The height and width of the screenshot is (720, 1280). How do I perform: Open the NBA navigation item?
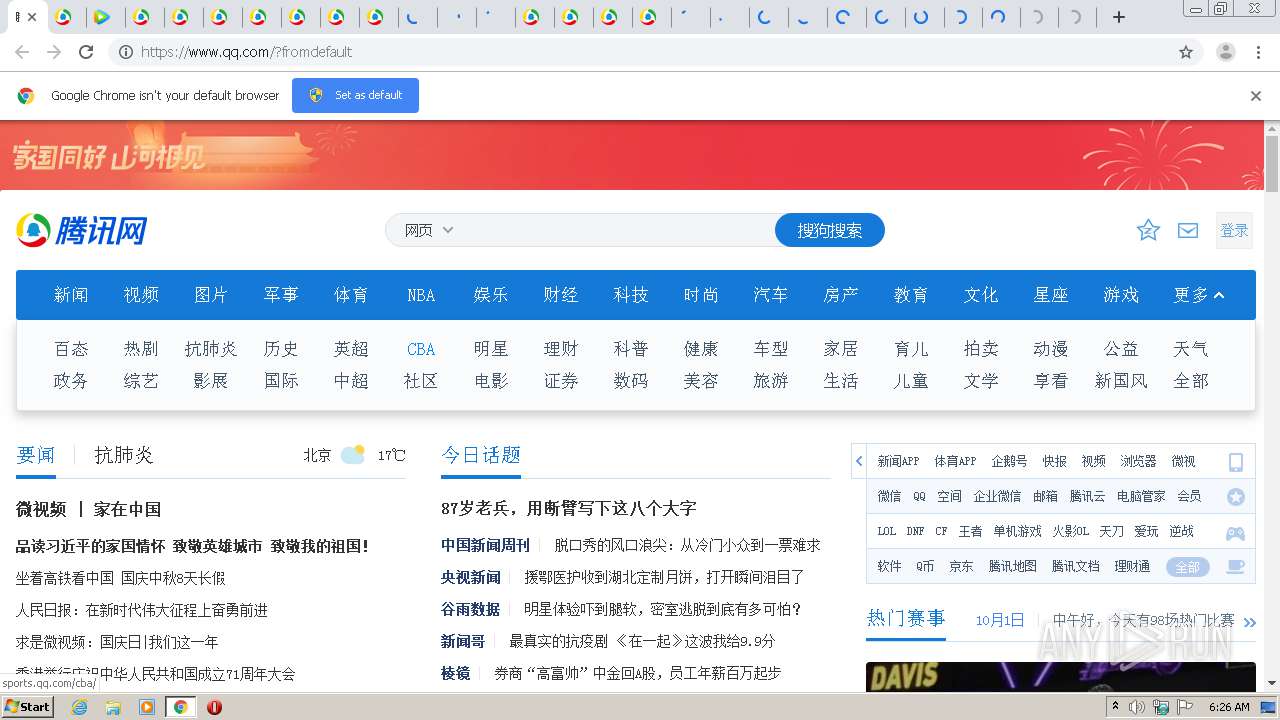pyautogui.click(x=421, y=295)
